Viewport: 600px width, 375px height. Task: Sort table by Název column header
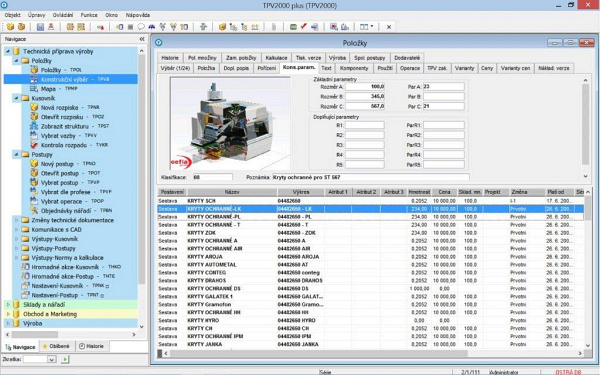(232, 192)
